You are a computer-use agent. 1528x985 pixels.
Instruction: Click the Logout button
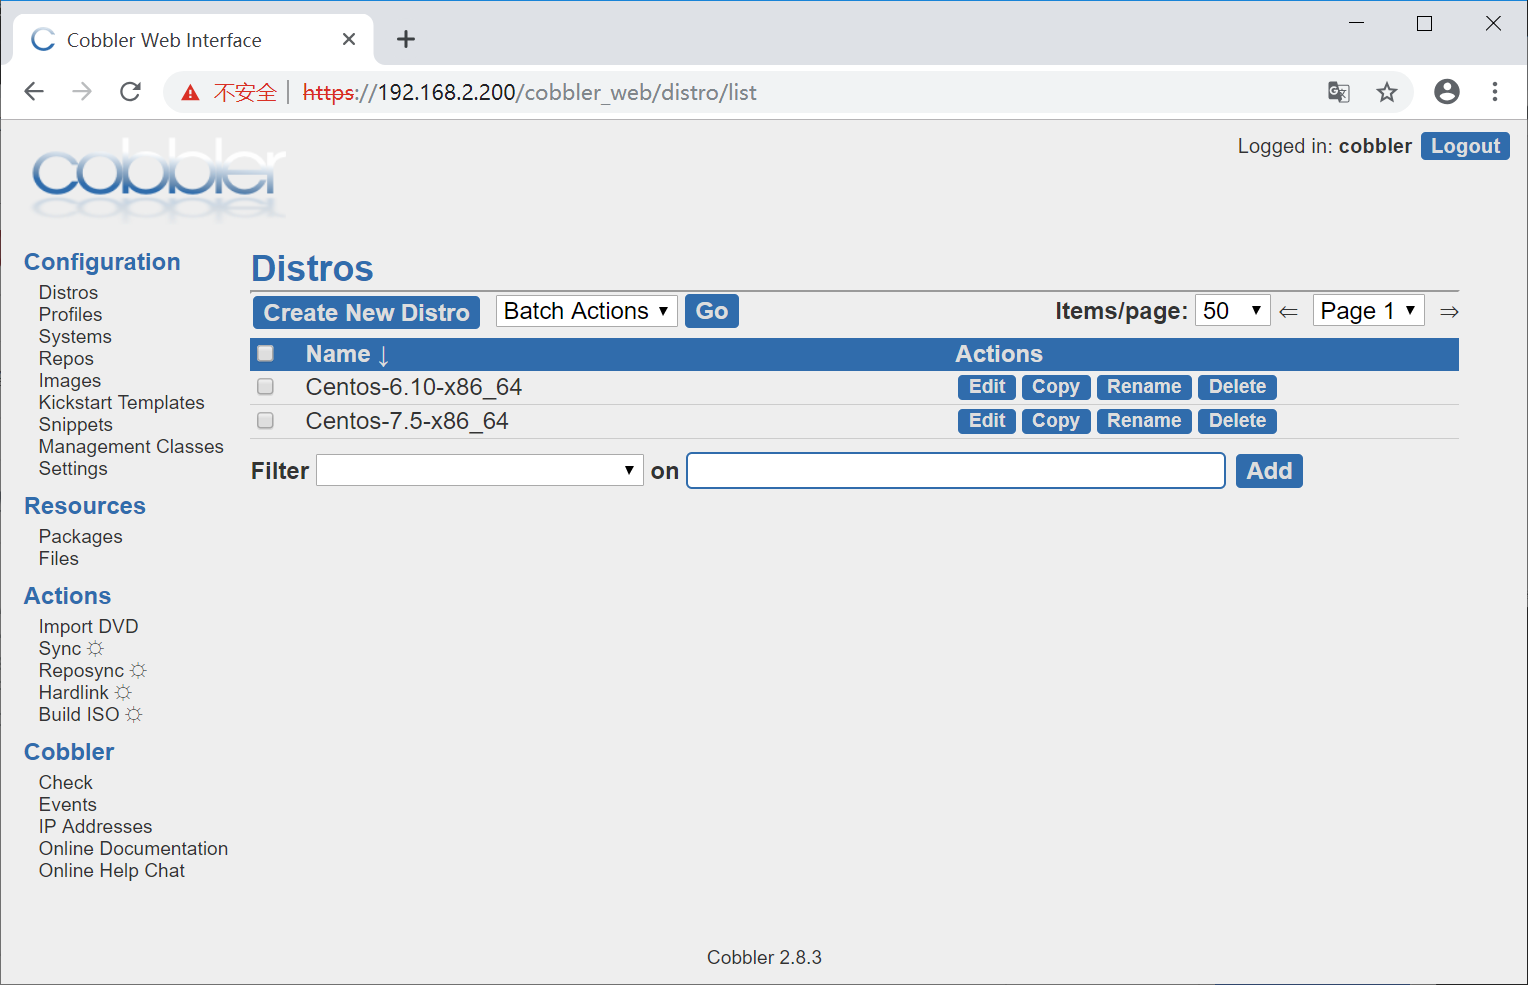point(1465,146)
